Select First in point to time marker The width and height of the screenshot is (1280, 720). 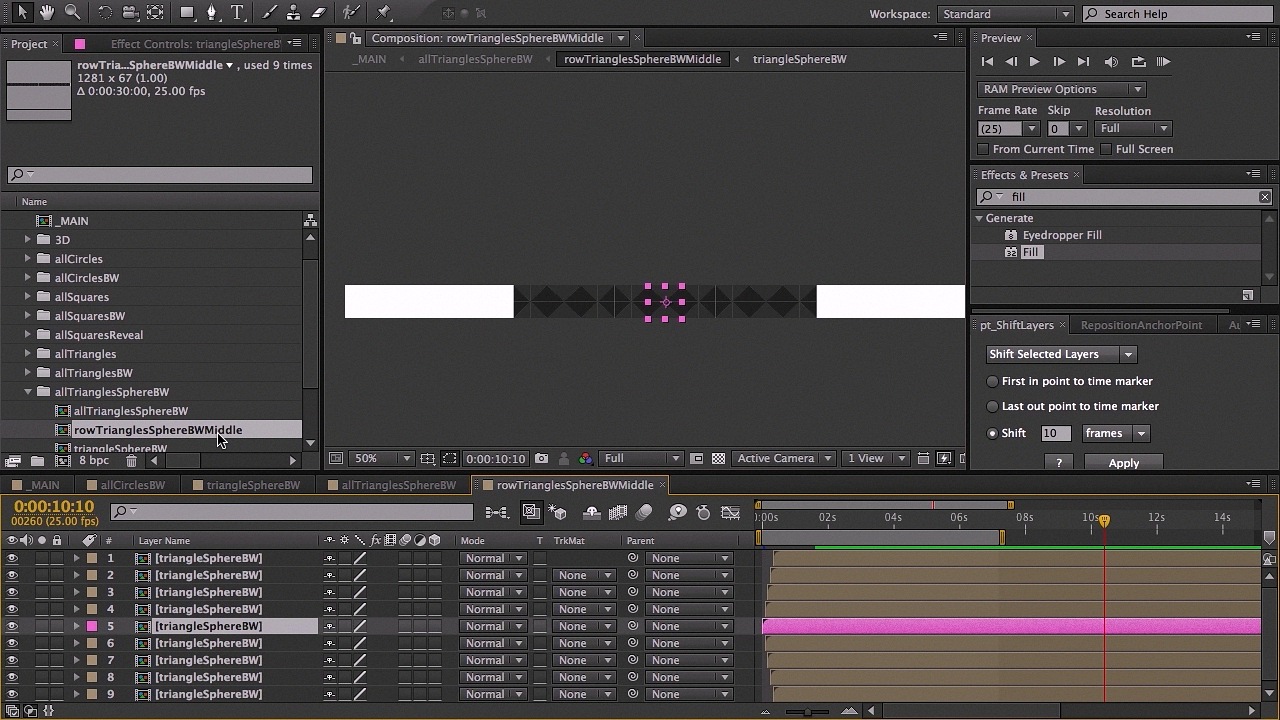pos(992,381)
